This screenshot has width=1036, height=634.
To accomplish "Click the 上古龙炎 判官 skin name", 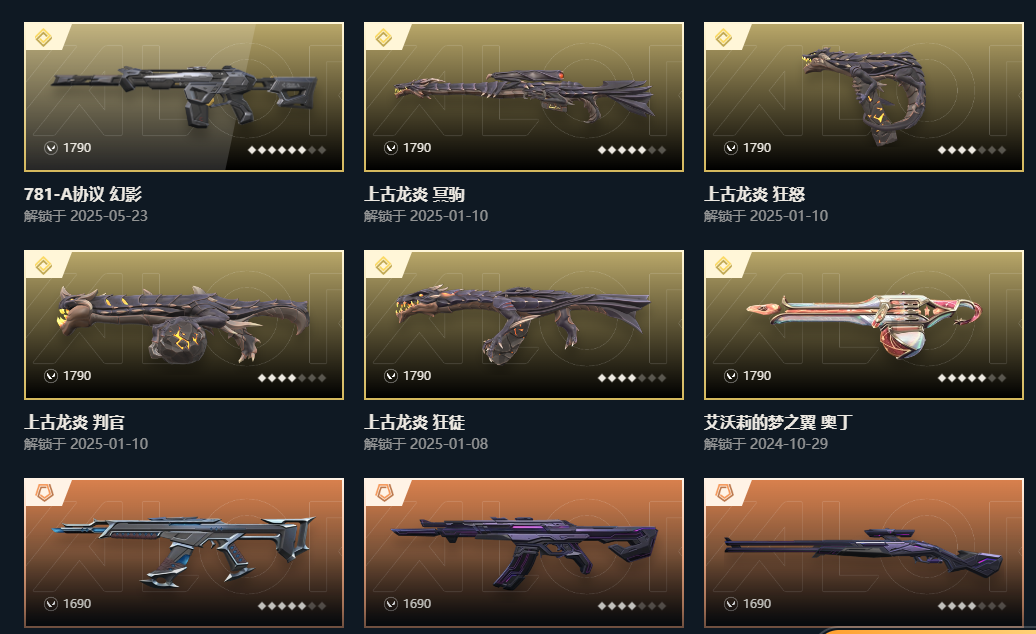I will 74,422.
